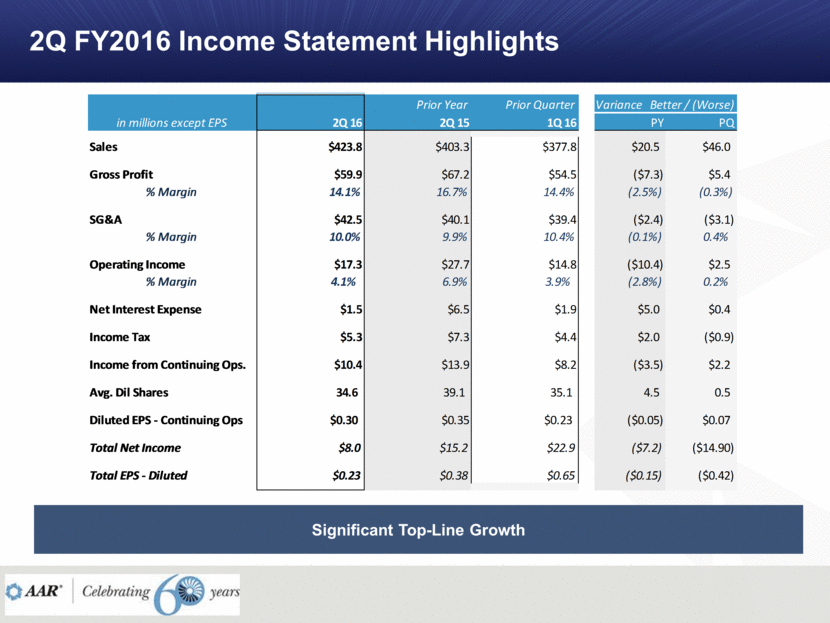Click the Prior Quarter 1Q 16 column header

[539, 113]
